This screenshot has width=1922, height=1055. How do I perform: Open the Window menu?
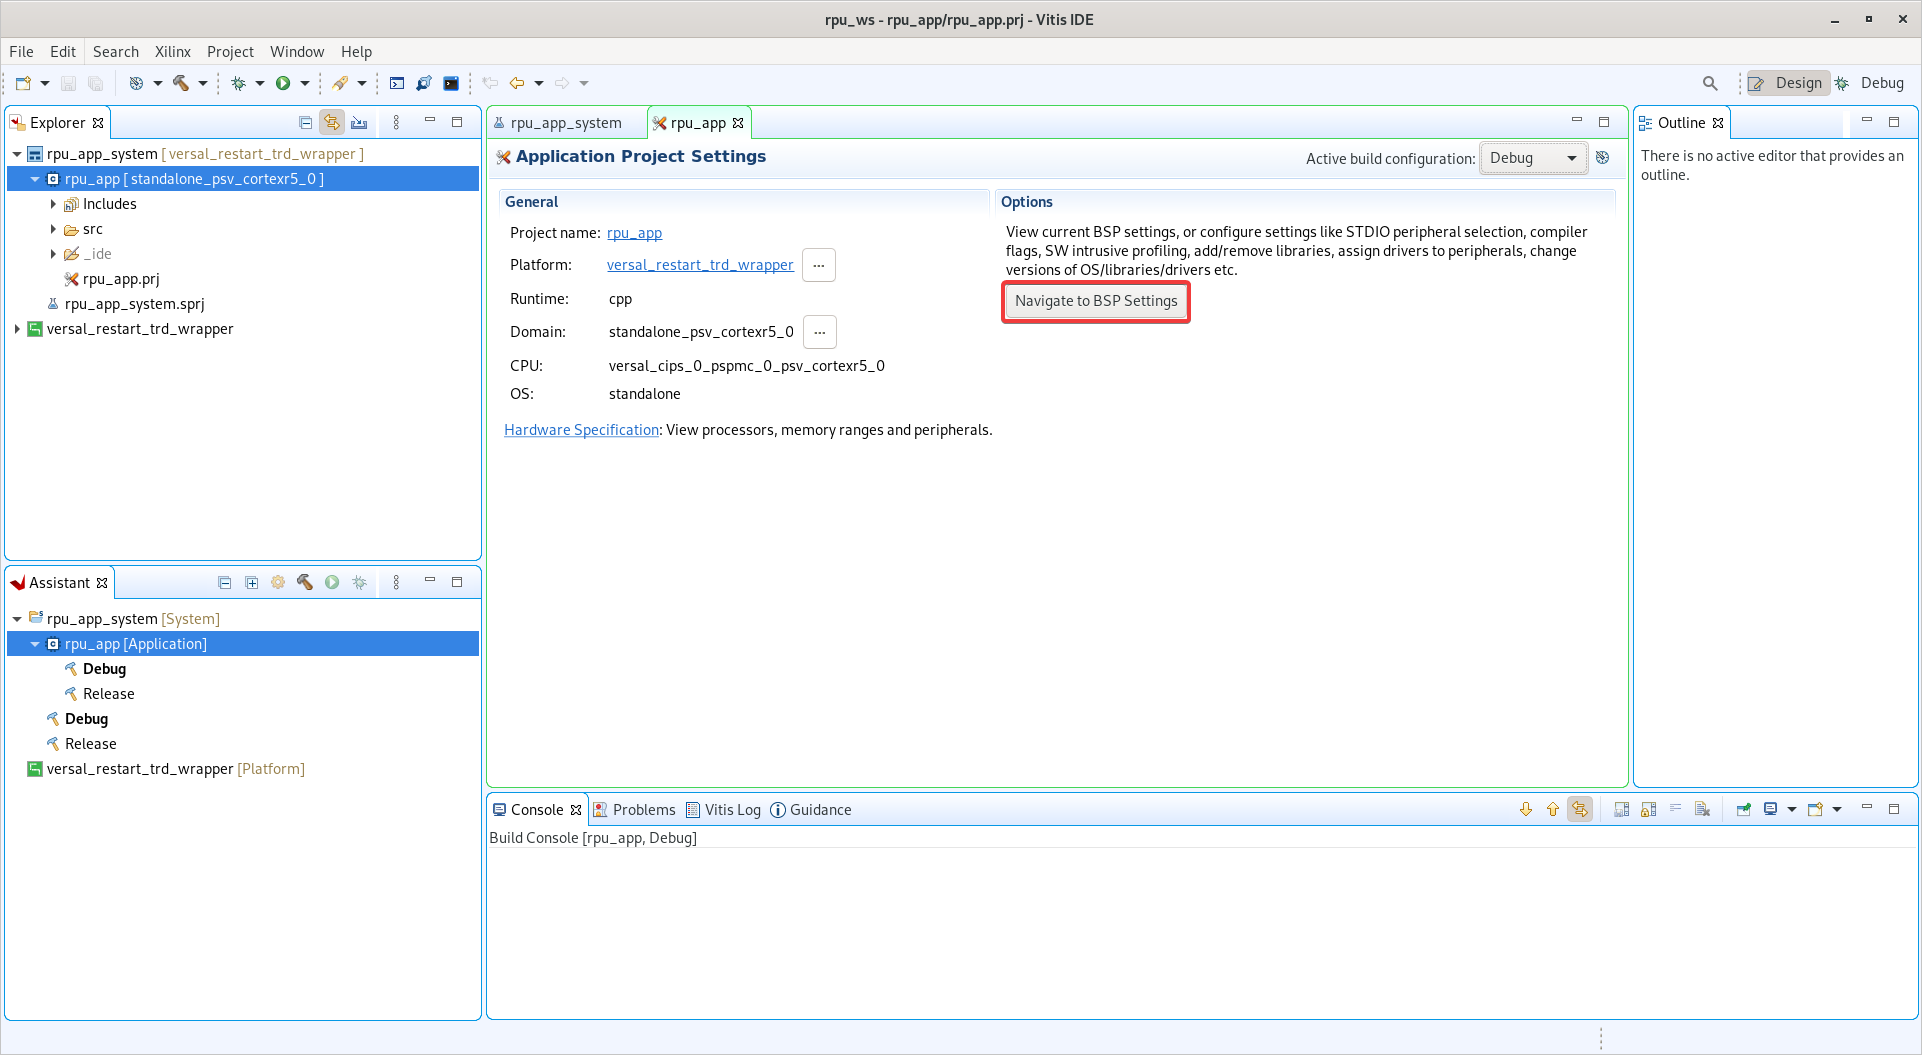297,52
